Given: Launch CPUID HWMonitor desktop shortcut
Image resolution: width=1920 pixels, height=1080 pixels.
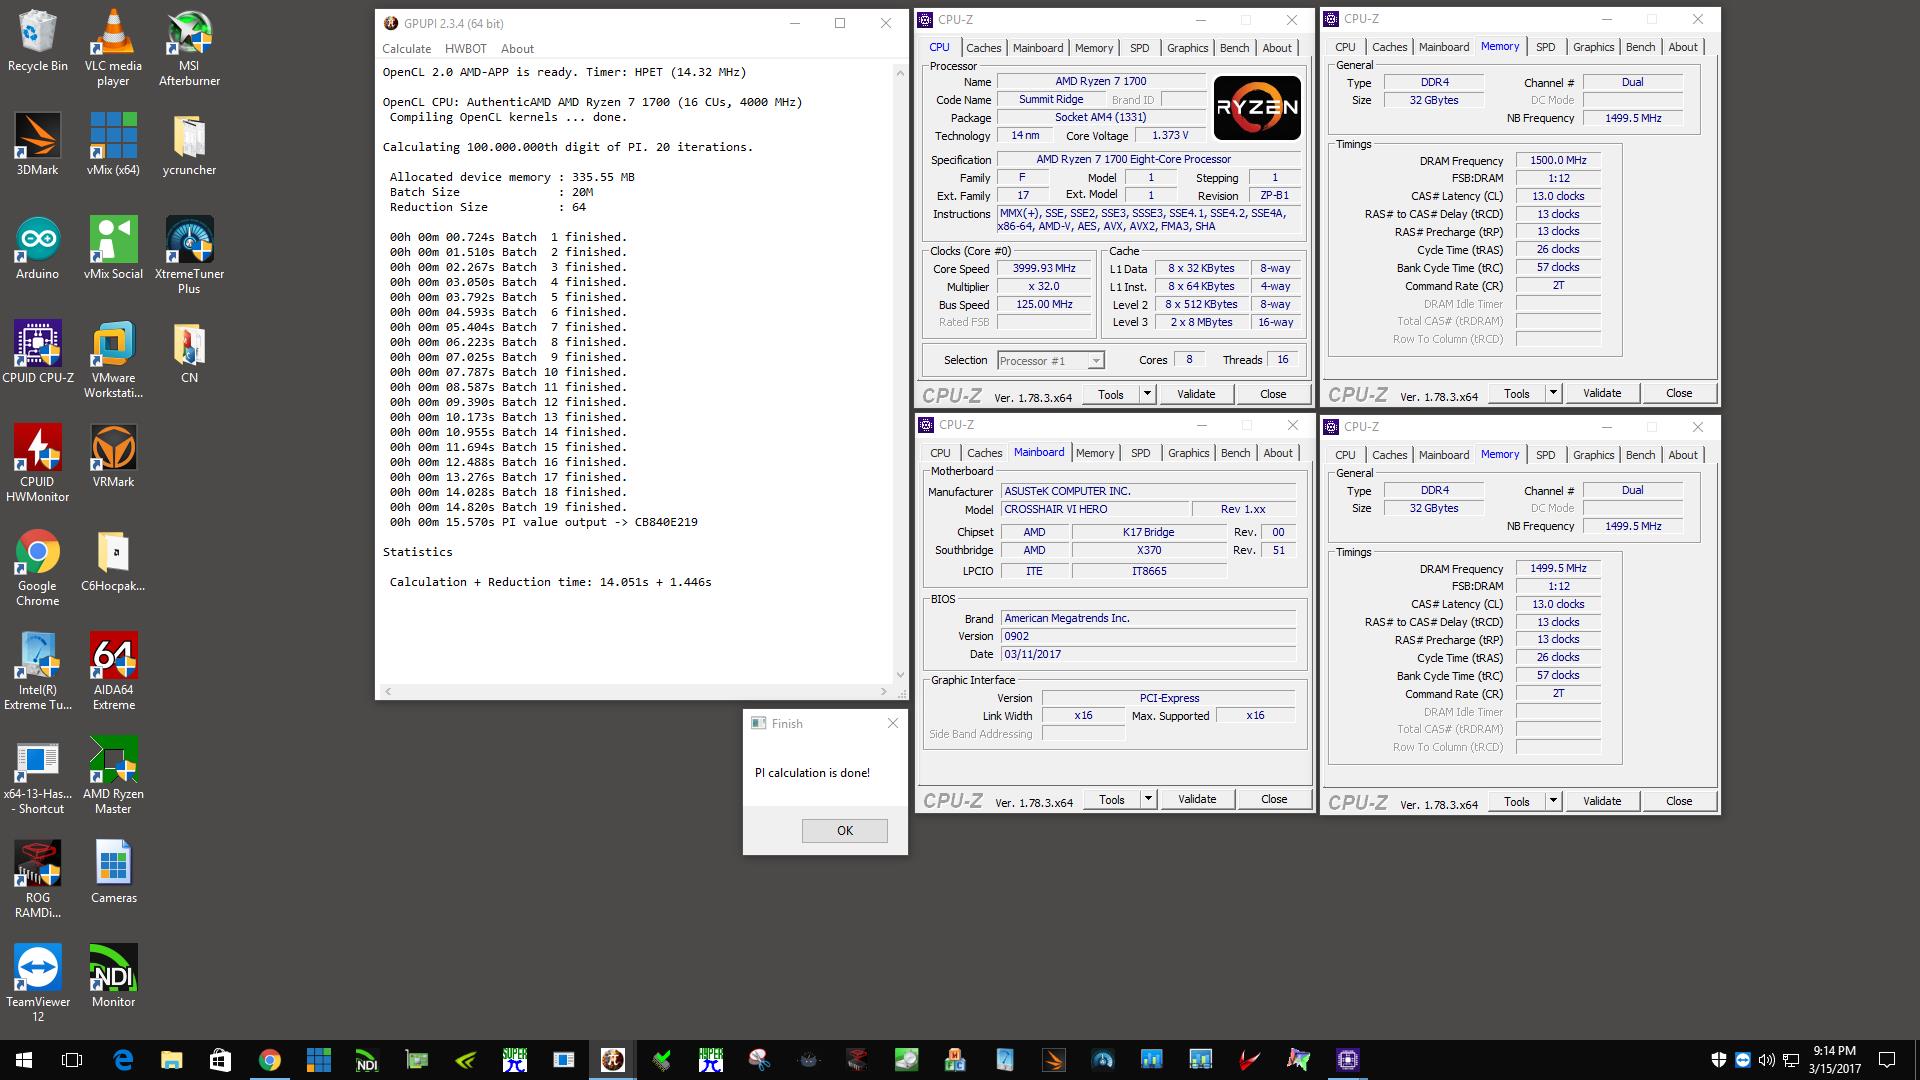Looking at the screenshot, I should tap(37, 464).
